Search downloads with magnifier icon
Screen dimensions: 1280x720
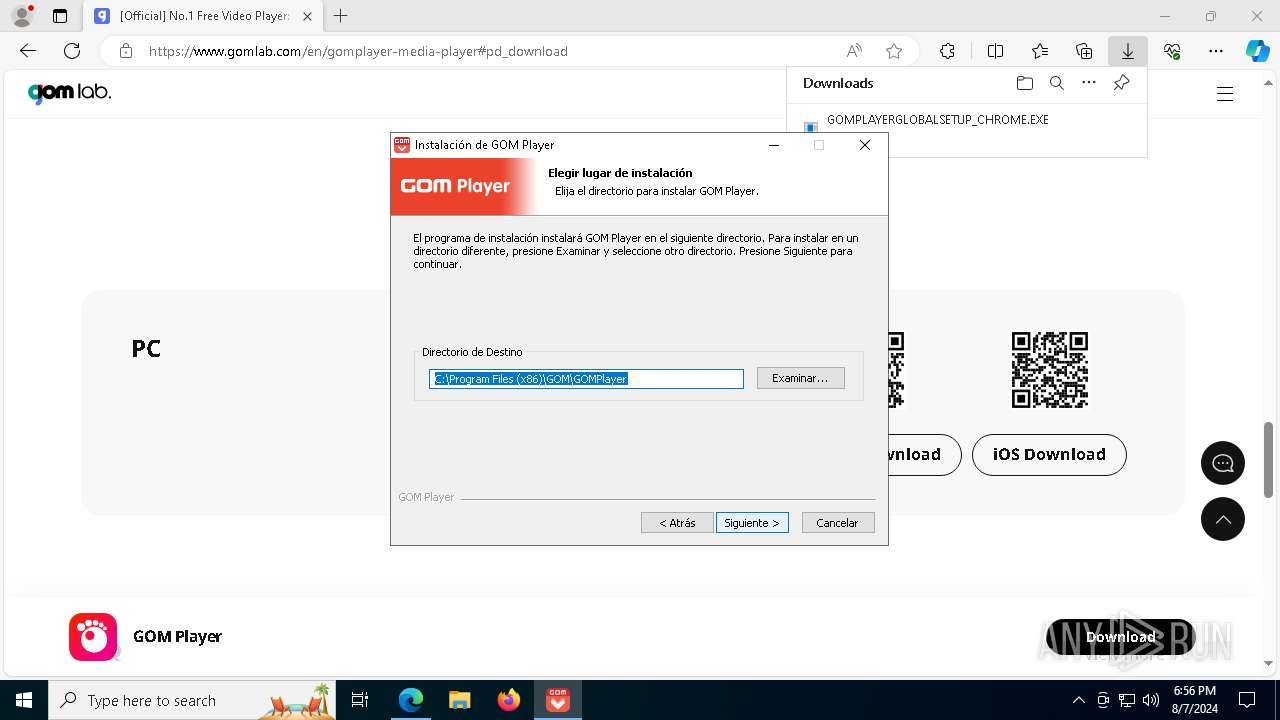click(1056, 83)
